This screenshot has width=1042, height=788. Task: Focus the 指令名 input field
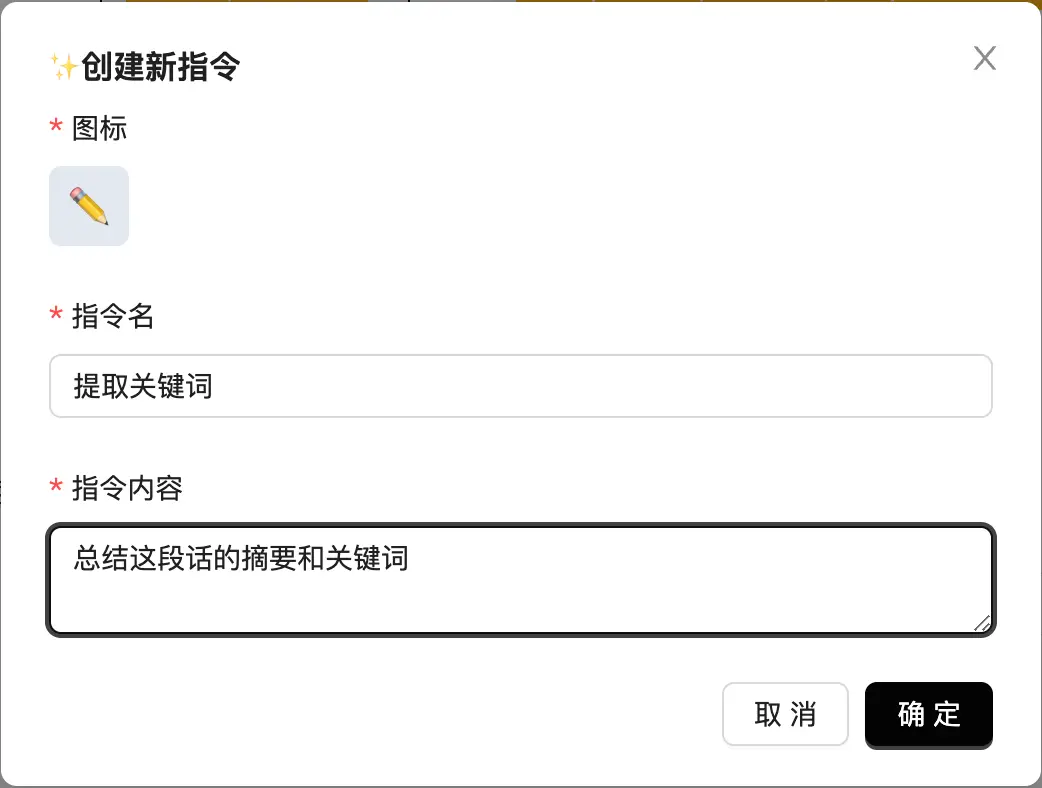(520, 386)
